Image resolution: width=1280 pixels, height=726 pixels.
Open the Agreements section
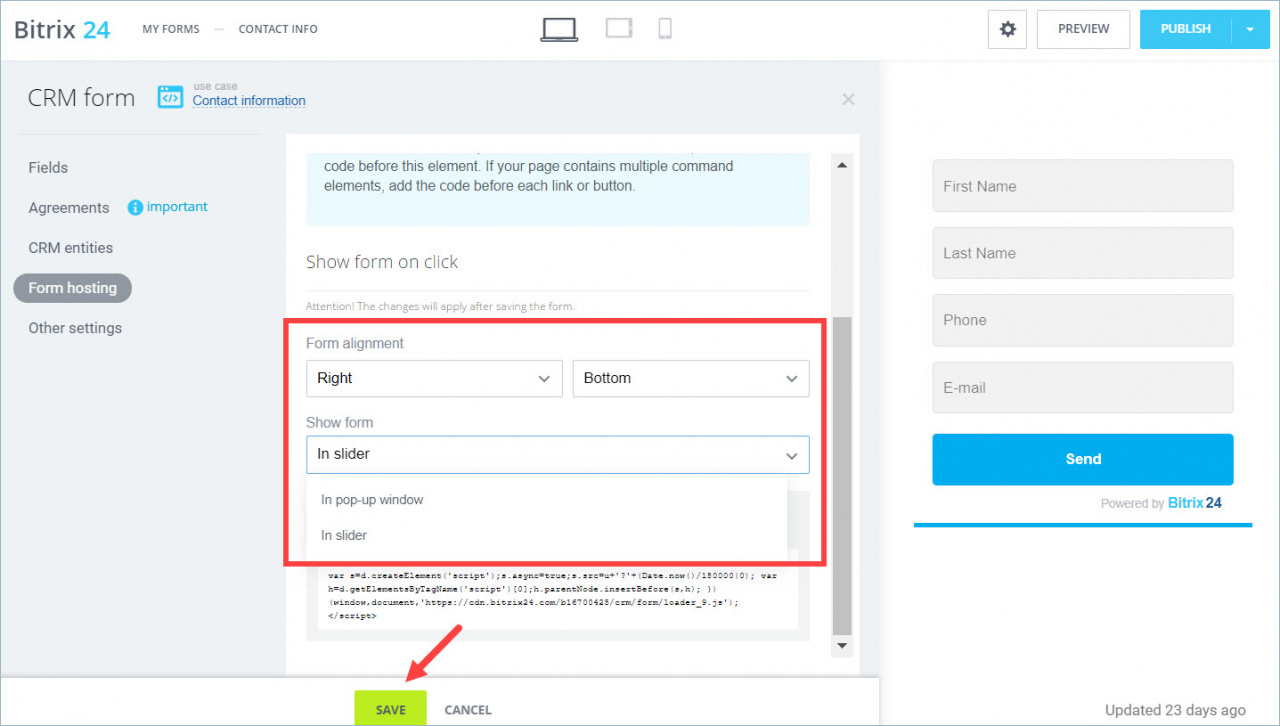click(x=69, y=208)
